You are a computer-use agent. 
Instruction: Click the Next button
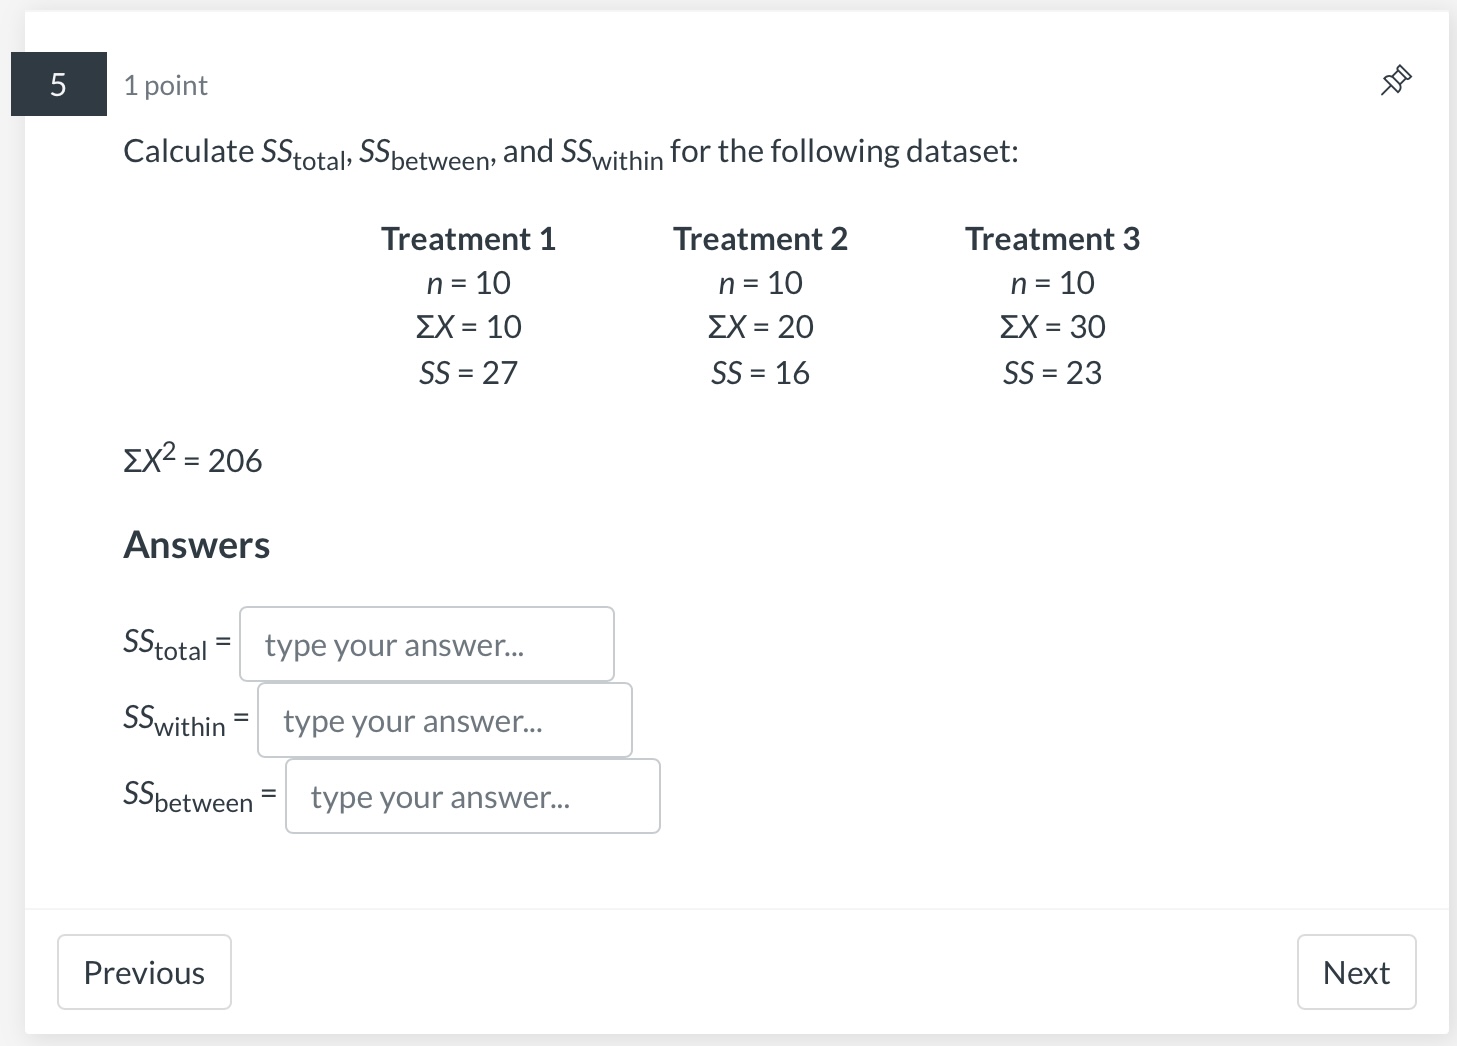click(1356, 971)
